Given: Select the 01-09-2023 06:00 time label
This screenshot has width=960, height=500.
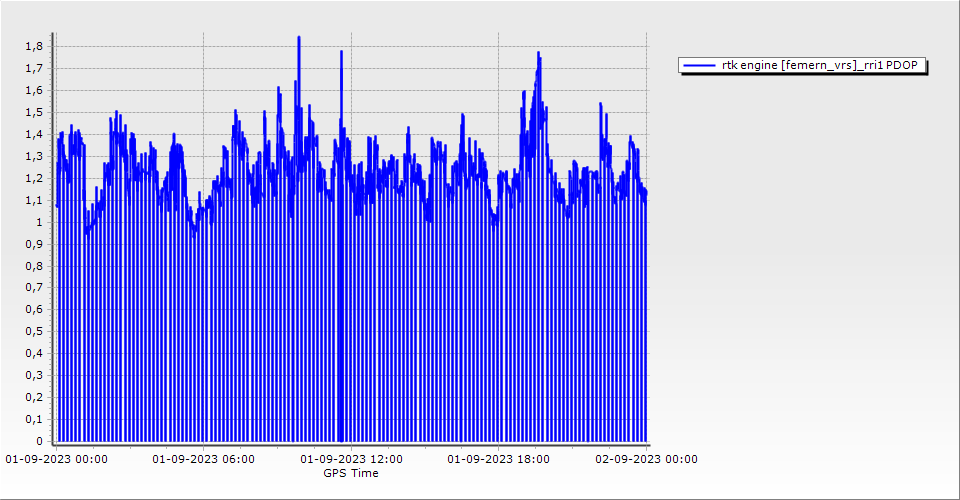Looking at the screenshot, I should (204, 460).
